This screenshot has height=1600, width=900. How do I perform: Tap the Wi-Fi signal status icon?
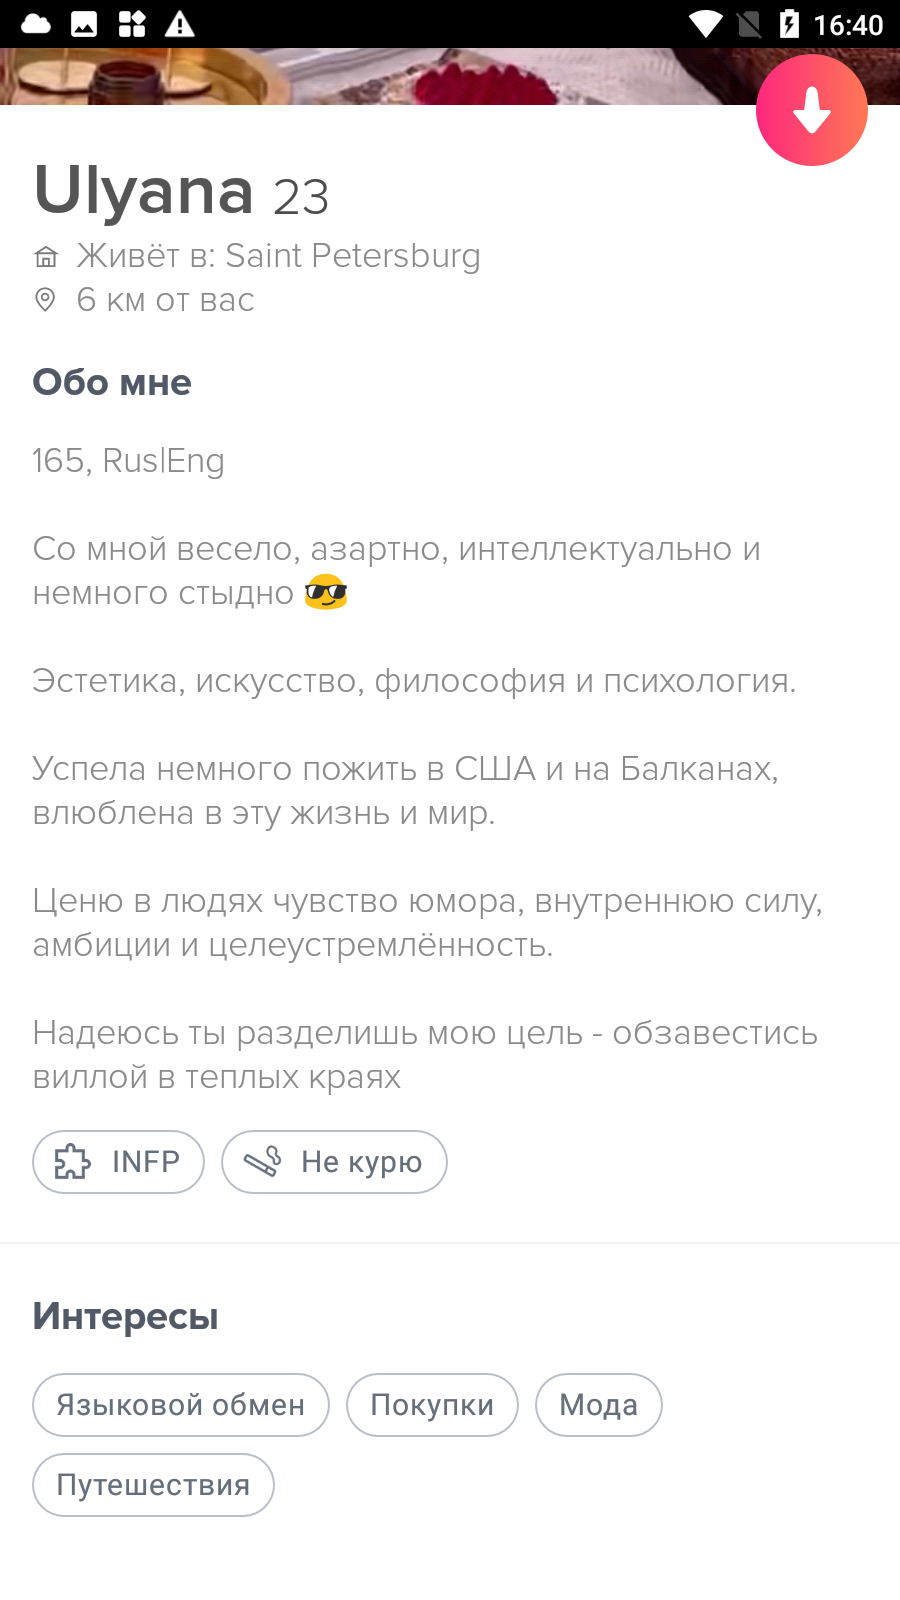point(706,24)
